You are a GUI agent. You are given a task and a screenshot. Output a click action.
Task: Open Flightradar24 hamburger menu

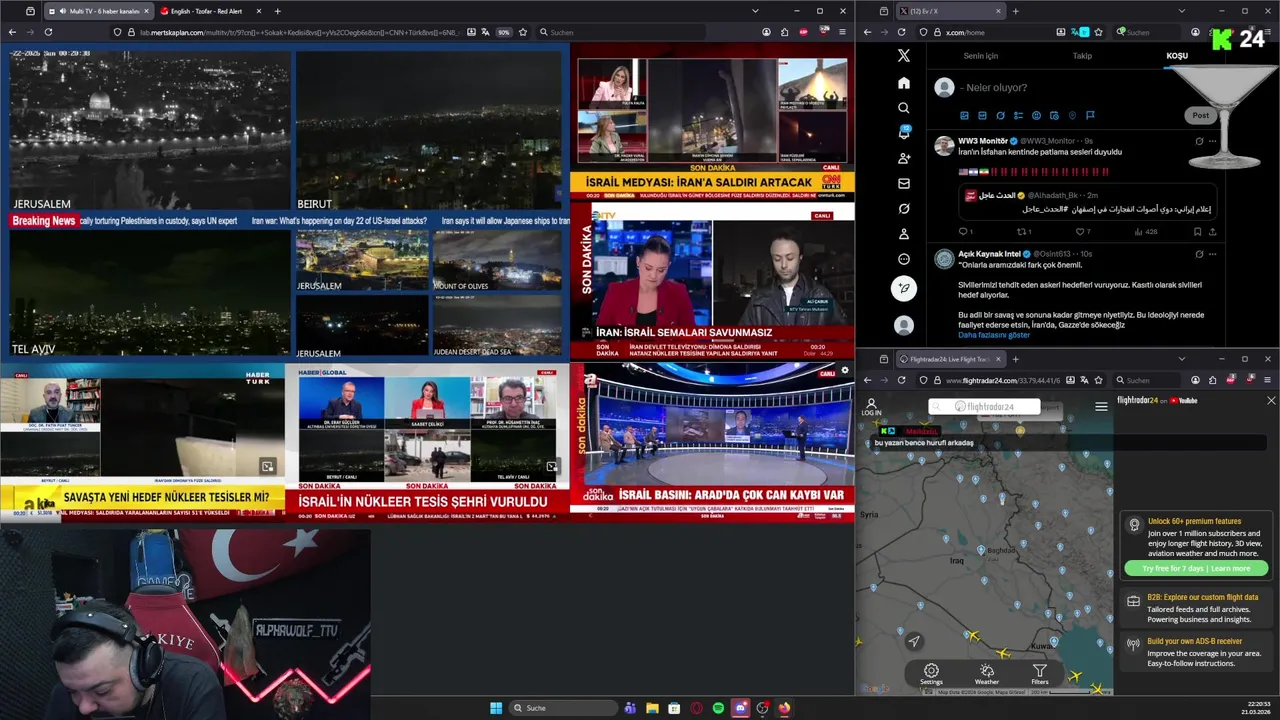click(x=1101, y=406)
